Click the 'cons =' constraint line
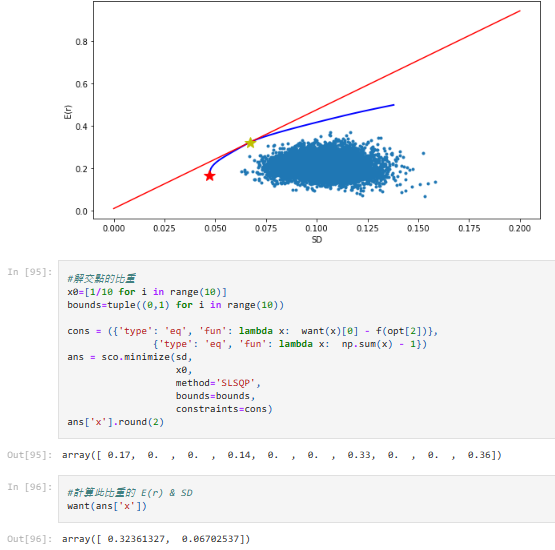This screenshot has height=550, width=555. click(253, 331)
